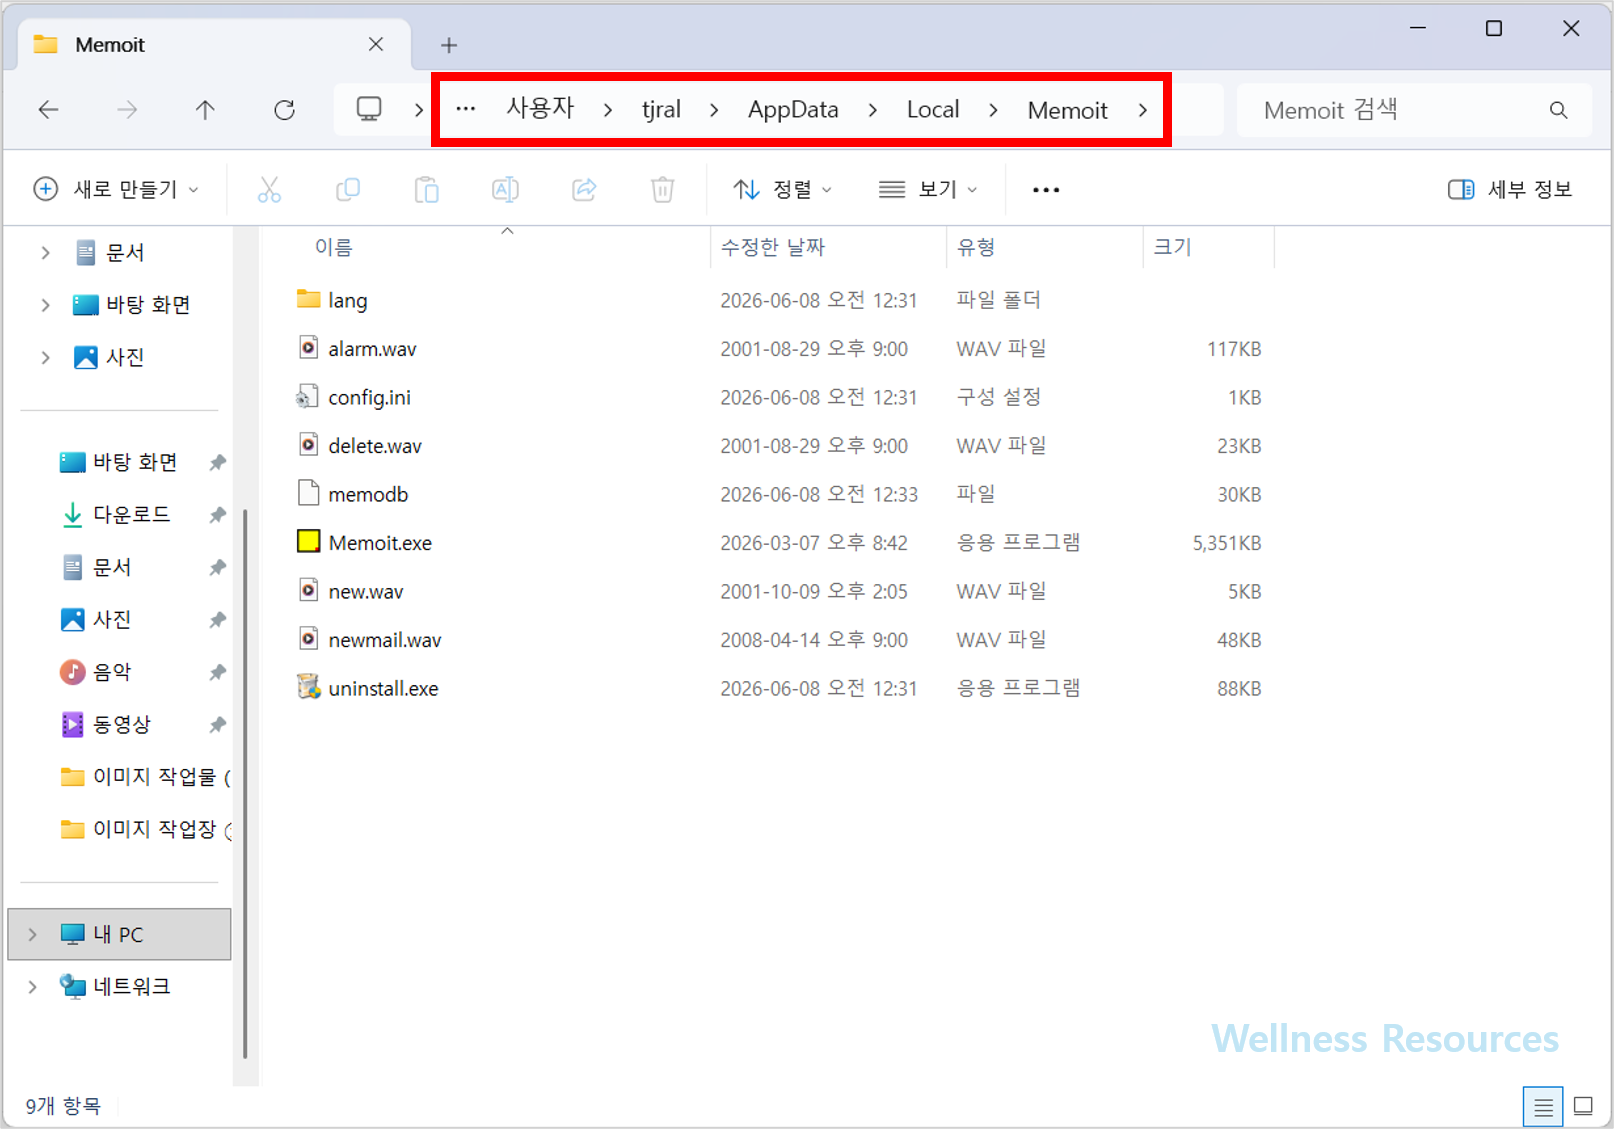Open chevron dropdown after AppData in path

coord(873,110)
